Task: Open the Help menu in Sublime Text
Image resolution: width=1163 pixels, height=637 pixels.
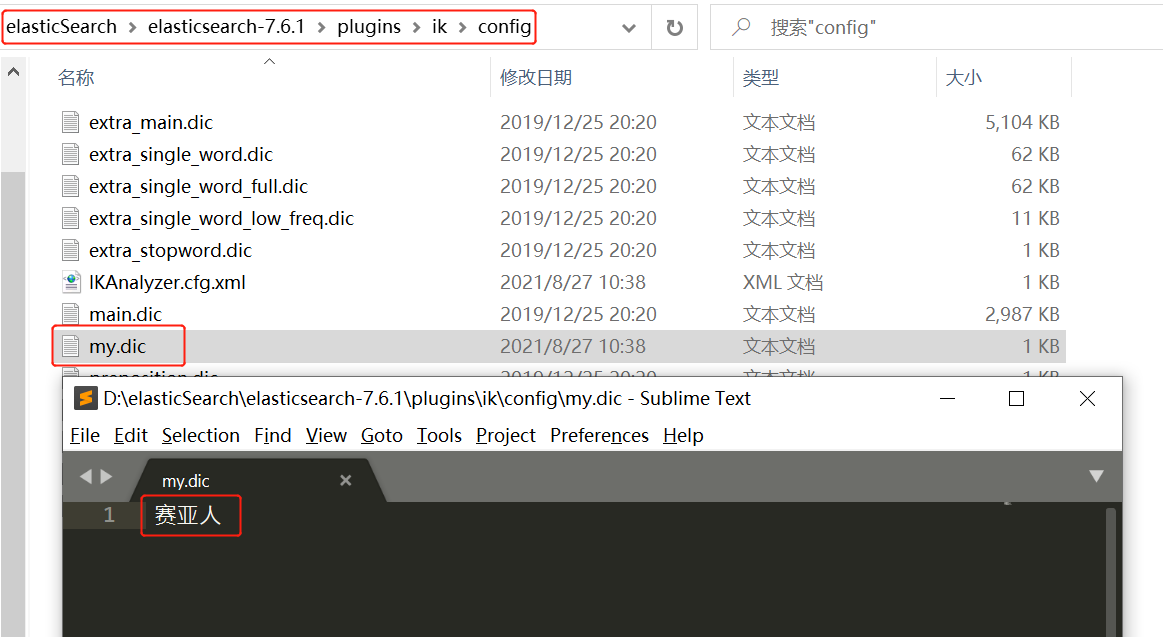Action: pos(683,435)
